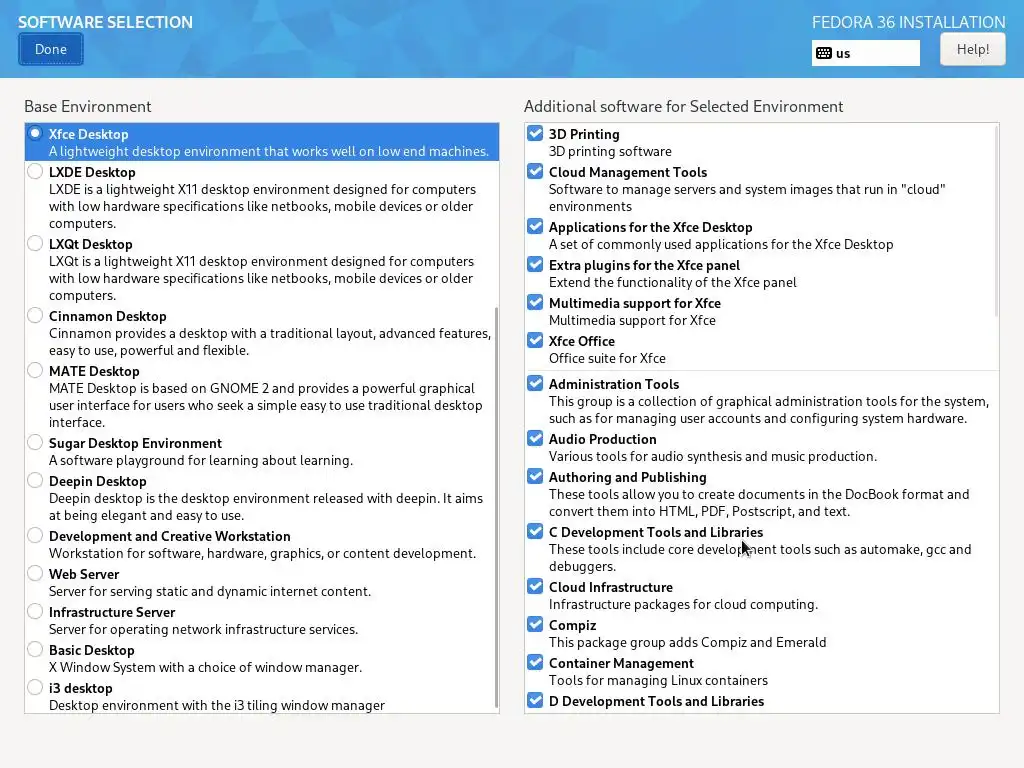Uncheck Xfce Office checkbox
This screenshot has height=768, width=1024.
pyautogui.click(x=535, y=340)
